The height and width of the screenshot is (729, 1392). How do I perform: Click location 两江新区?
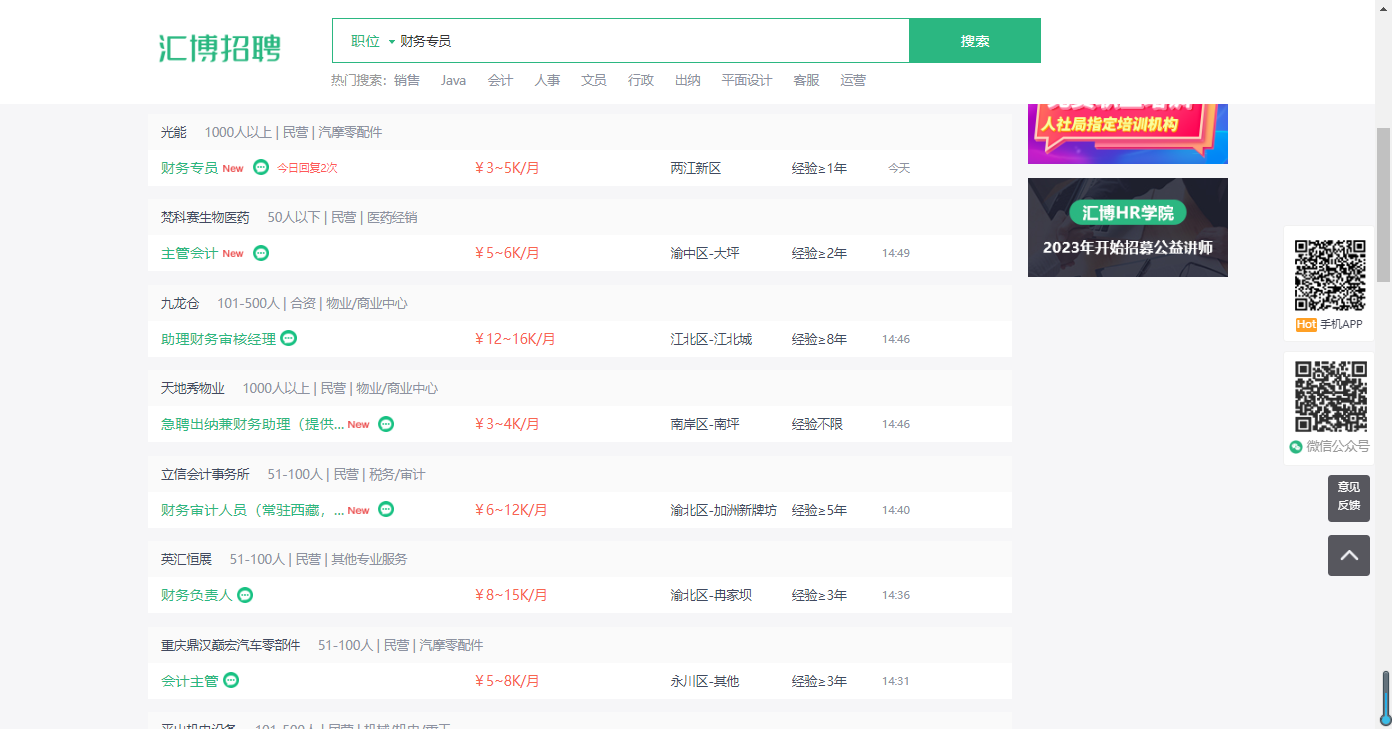[x=696, y=168]
